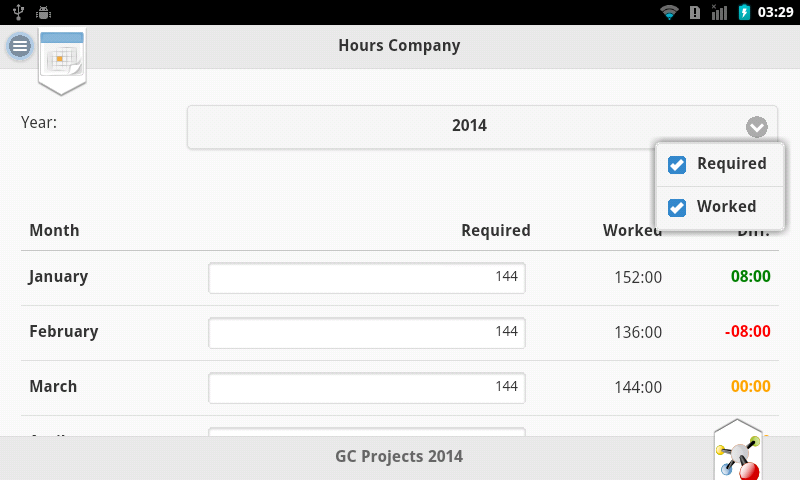The height and width of the screenshot is (480, 800).
Task: Select the Month column header
Action: 54,231
